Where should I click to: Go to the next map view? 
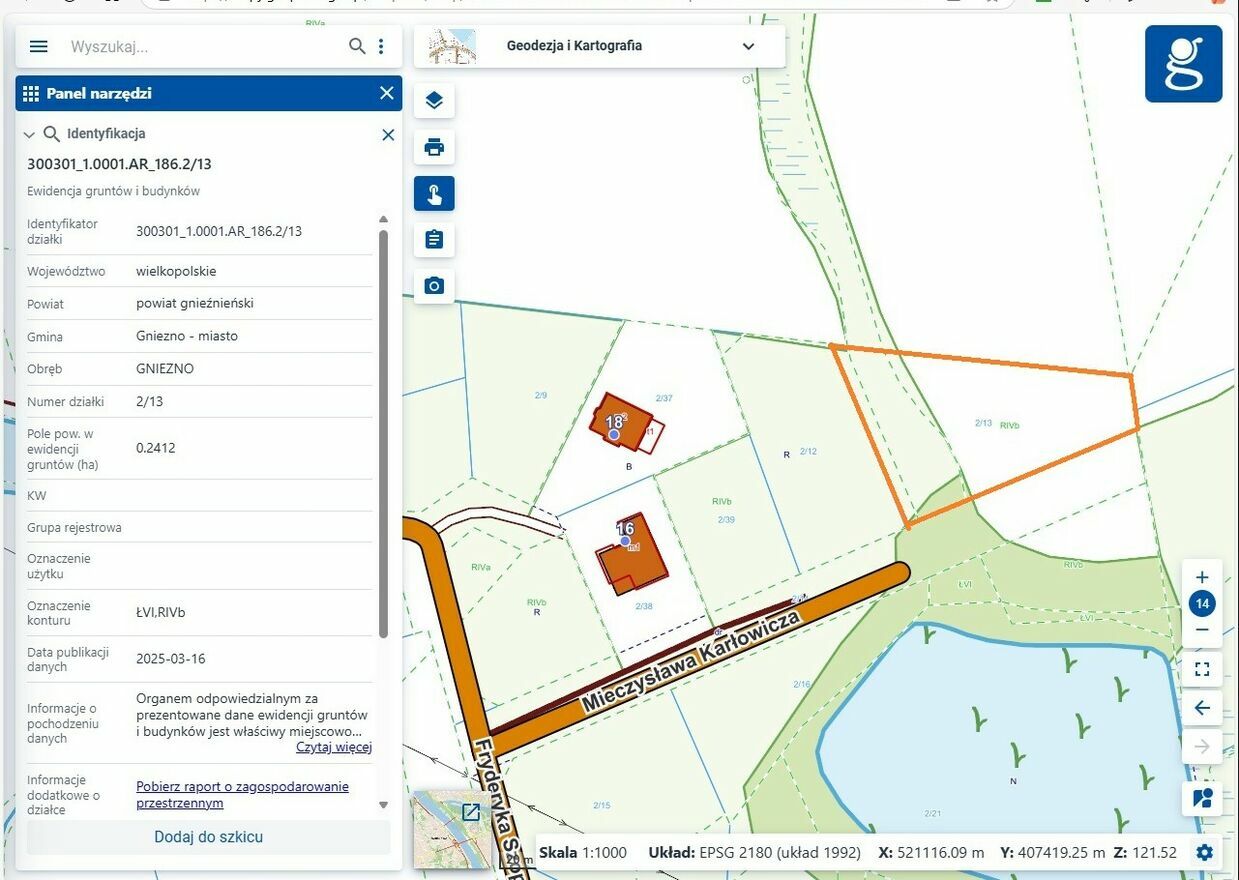[x=1202, y=747]
